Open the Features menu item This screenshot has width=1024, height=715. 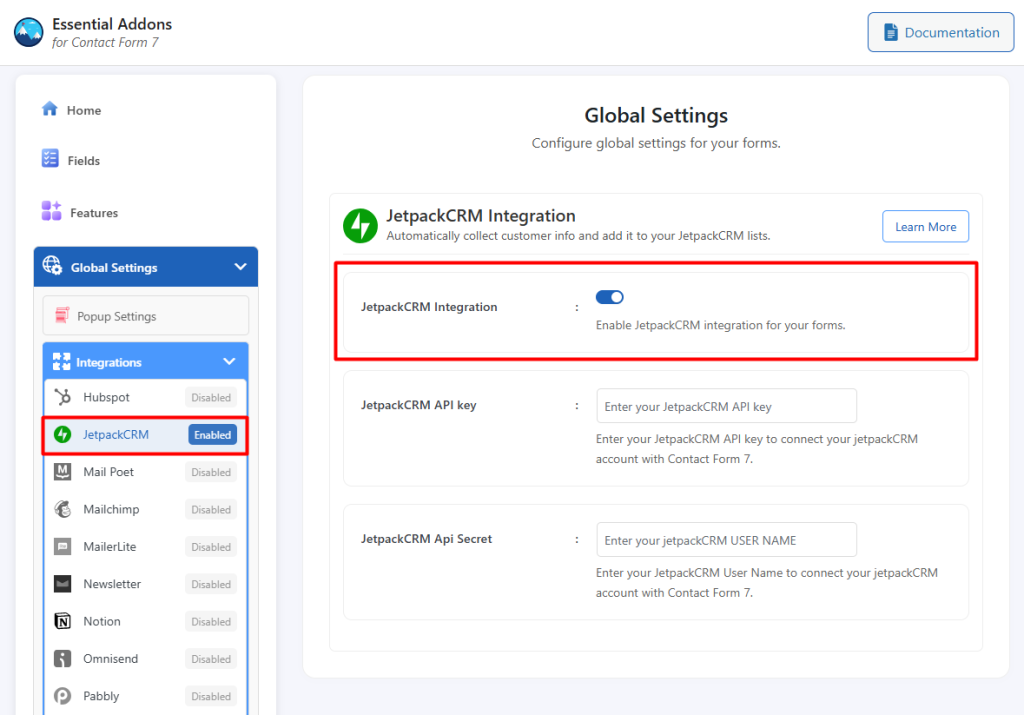[94, 213]
